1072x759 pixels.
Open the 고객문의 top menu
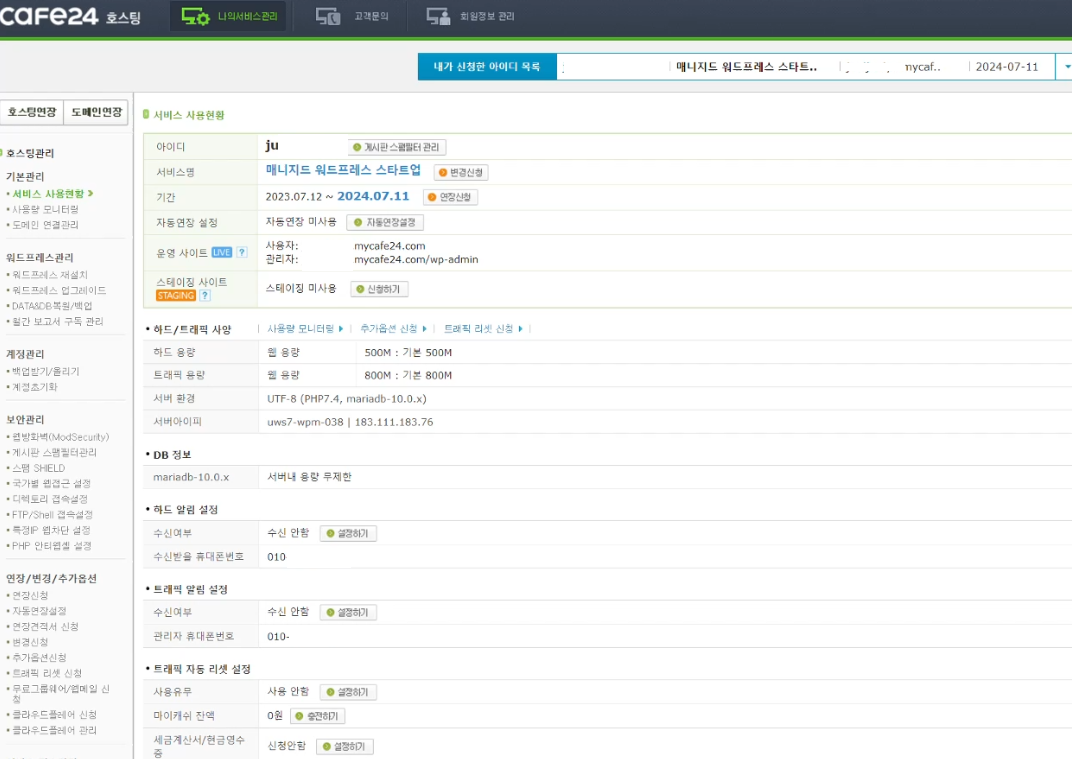click(x=352, y=16)
